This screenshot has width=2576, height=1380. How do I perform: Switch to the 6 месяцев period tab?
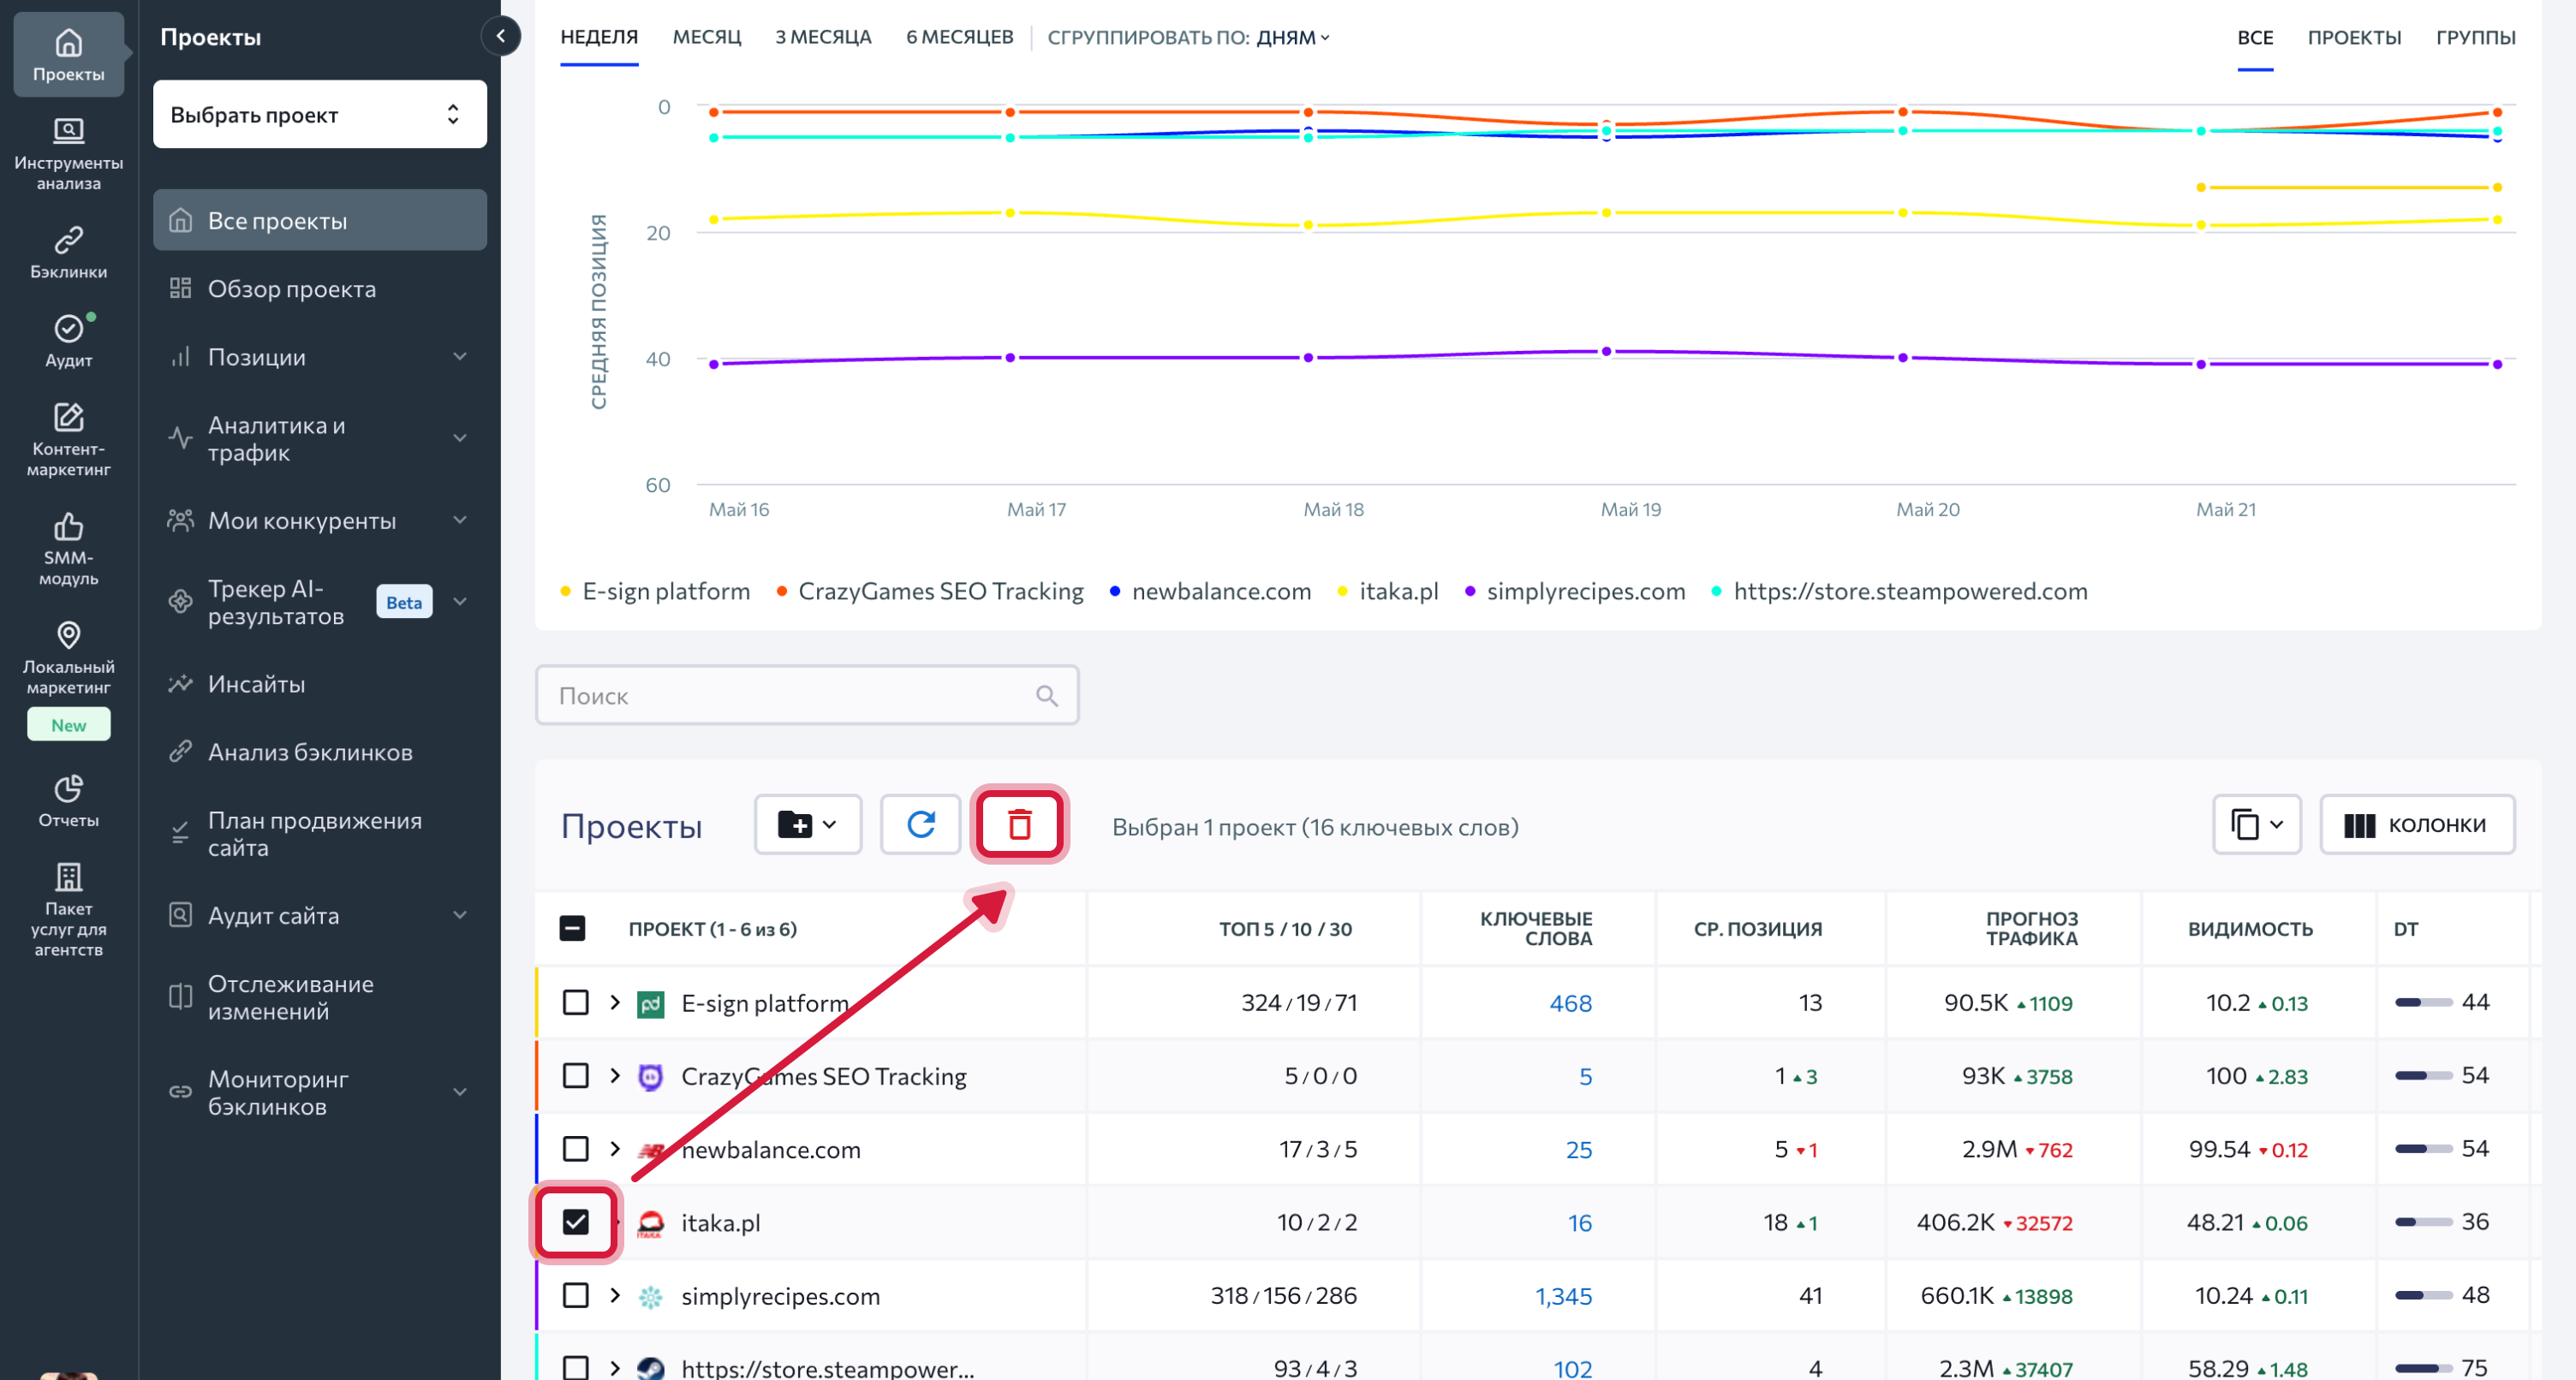[x=959, y=37]
